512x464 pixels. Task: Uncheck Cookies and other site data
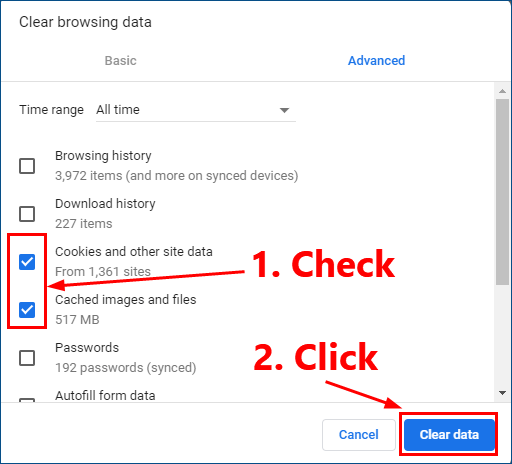click(27, 262)
